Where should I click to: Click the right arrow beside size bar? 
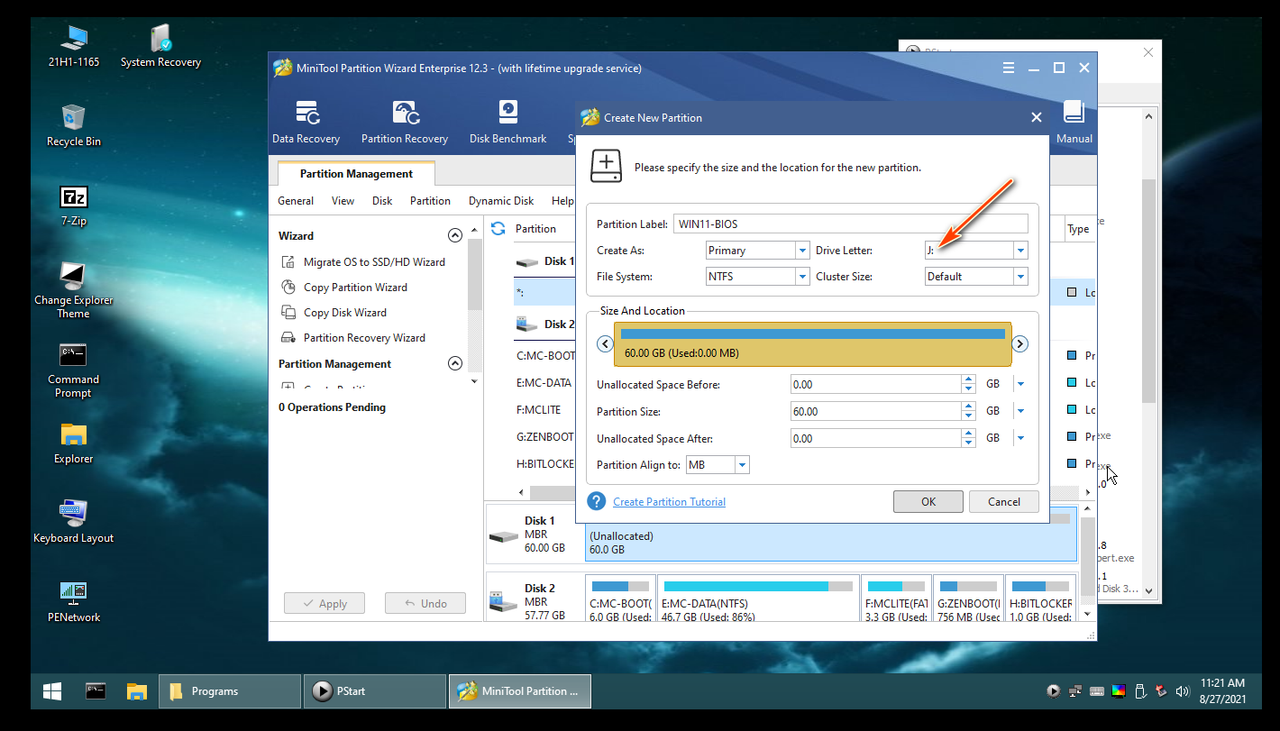[x=1020, y=344]
